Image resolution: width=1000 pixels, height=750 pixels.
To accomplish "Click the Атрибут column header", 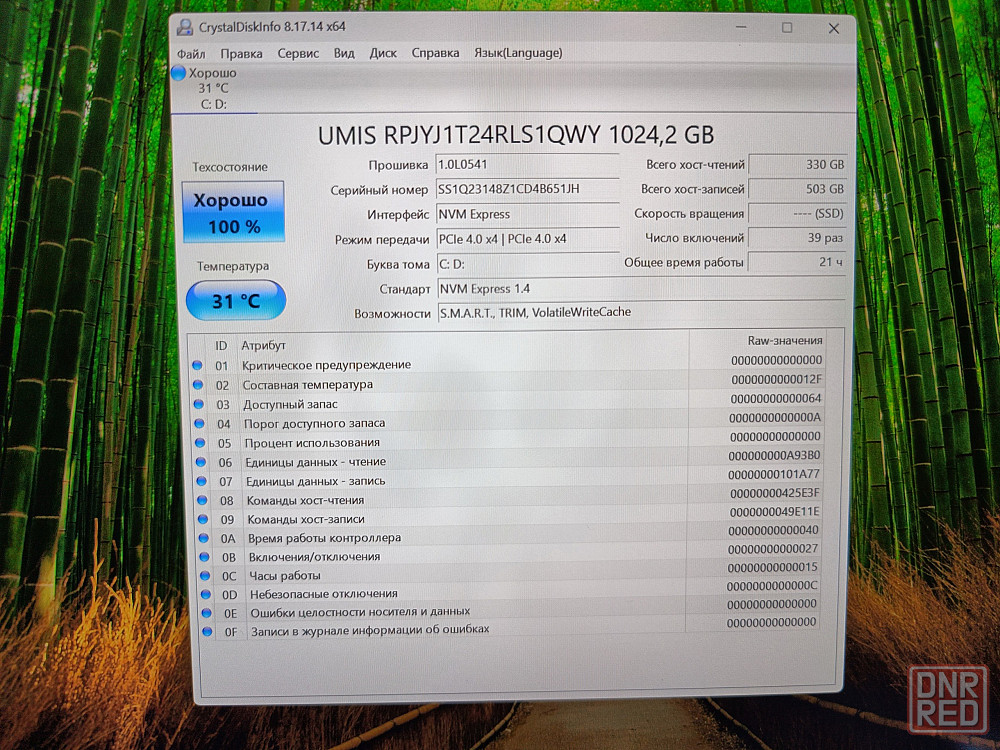I will 263,346.
